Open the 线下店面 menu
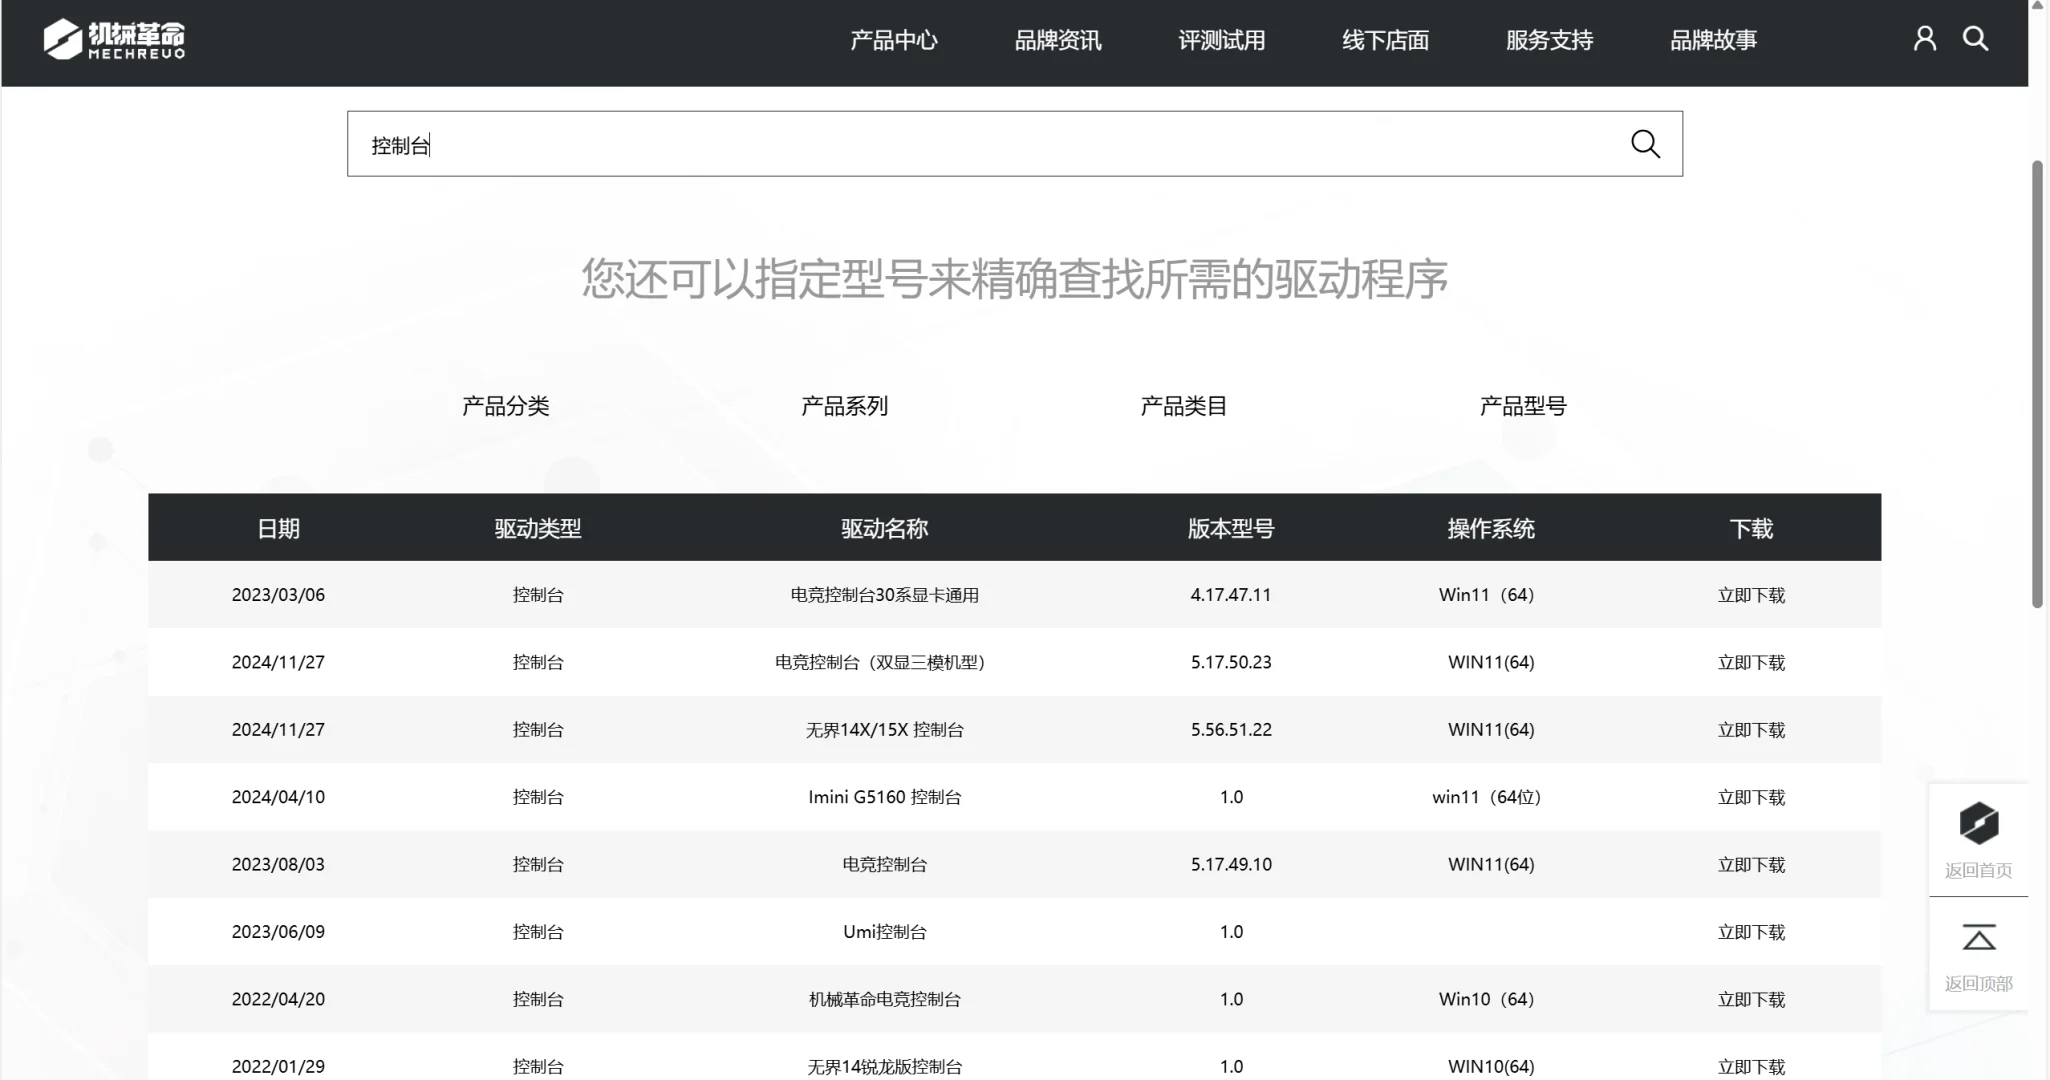 point(1386,40)
